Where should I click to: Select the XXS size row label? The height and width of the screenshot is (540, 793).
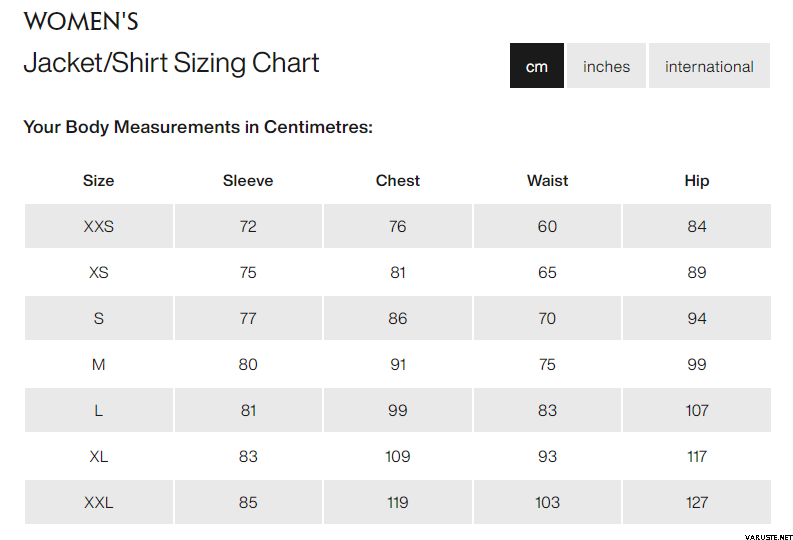(x=99, y=227)
